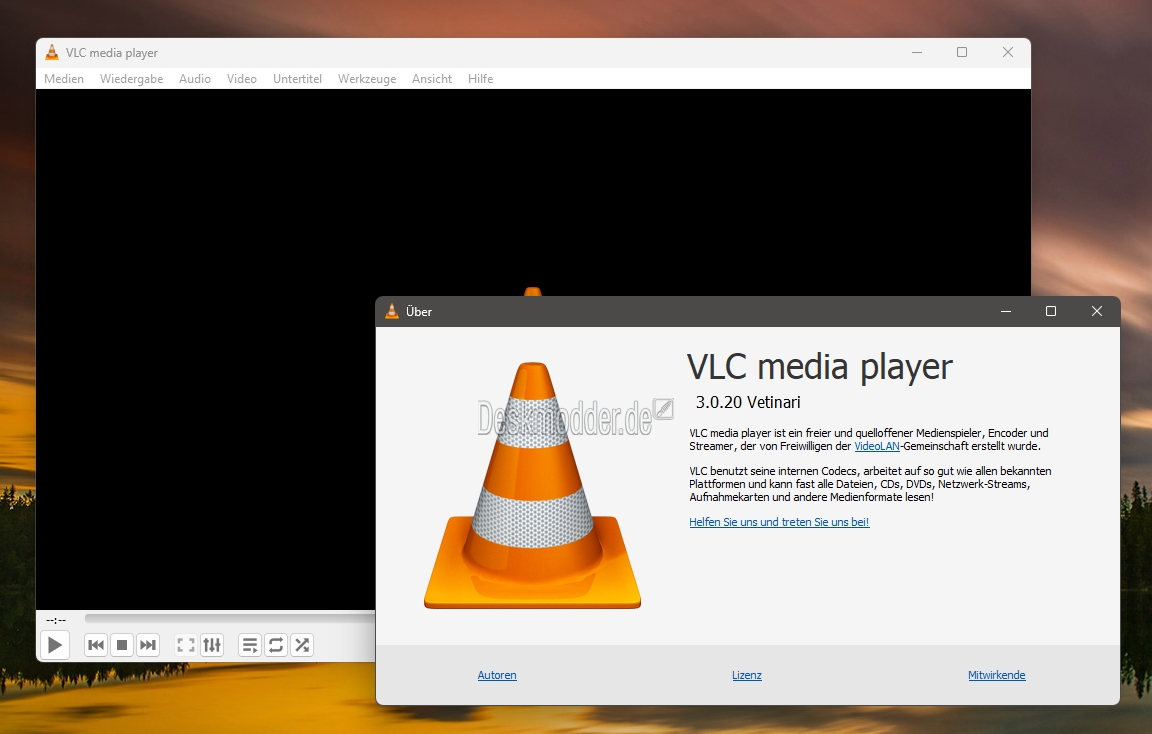
Task: Open extended settings equalizer icon
Action: [x=212, y=645]
